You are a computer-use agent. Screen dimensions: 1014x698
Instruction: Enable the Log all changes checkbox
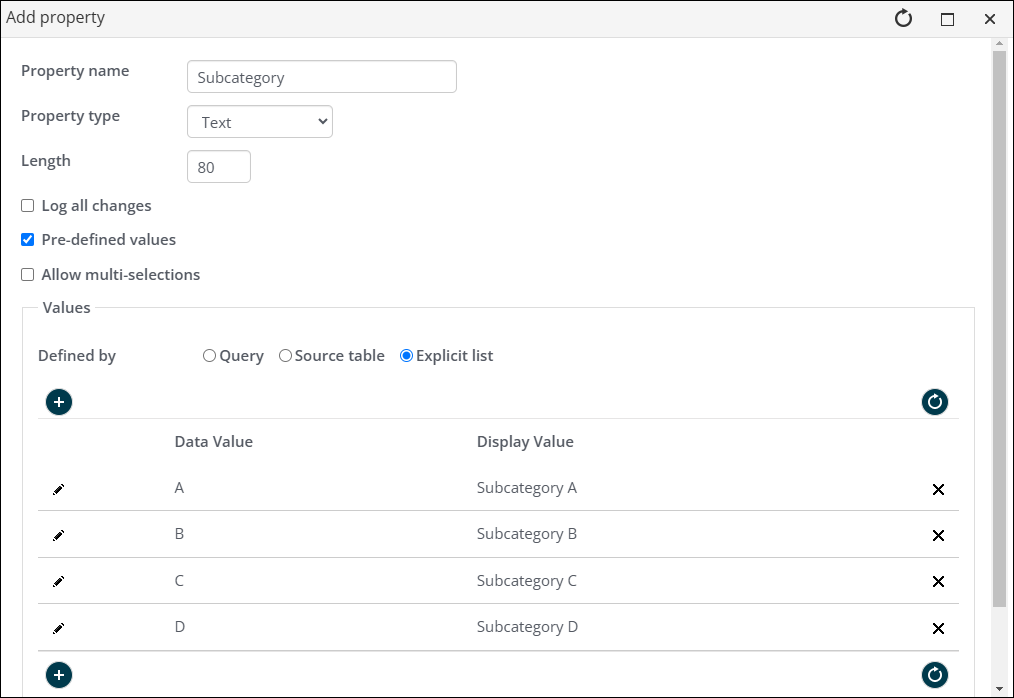[x=28, y=206]
